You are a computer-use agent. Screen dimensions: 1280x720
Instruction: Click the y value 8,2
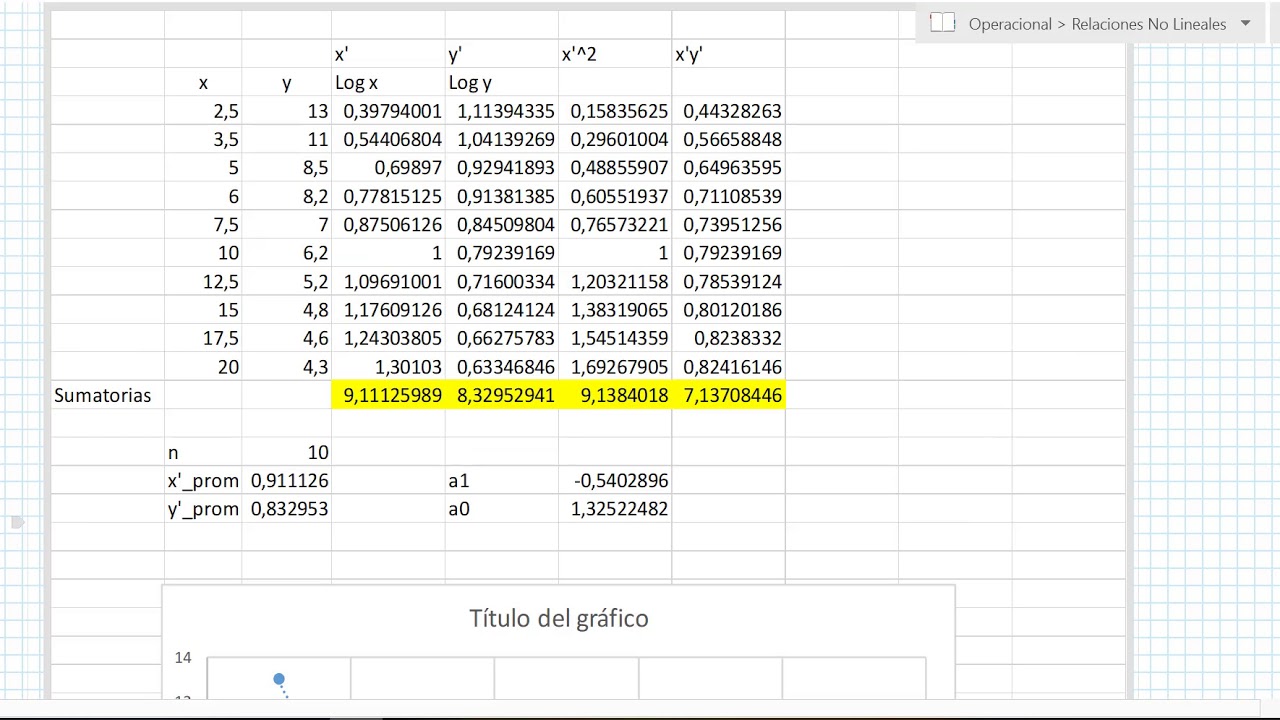286,197
